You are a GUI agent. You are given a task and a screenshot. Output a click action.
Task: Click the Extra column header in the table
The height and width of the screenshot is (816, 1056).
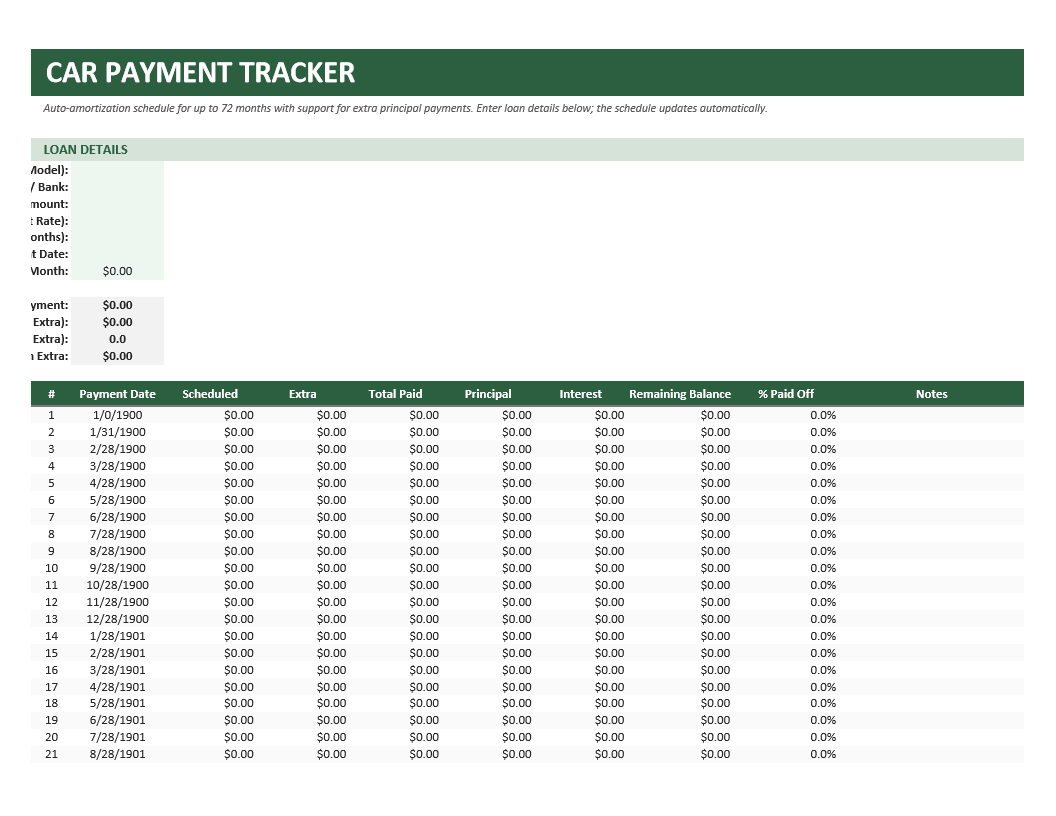tap(302, 394)
